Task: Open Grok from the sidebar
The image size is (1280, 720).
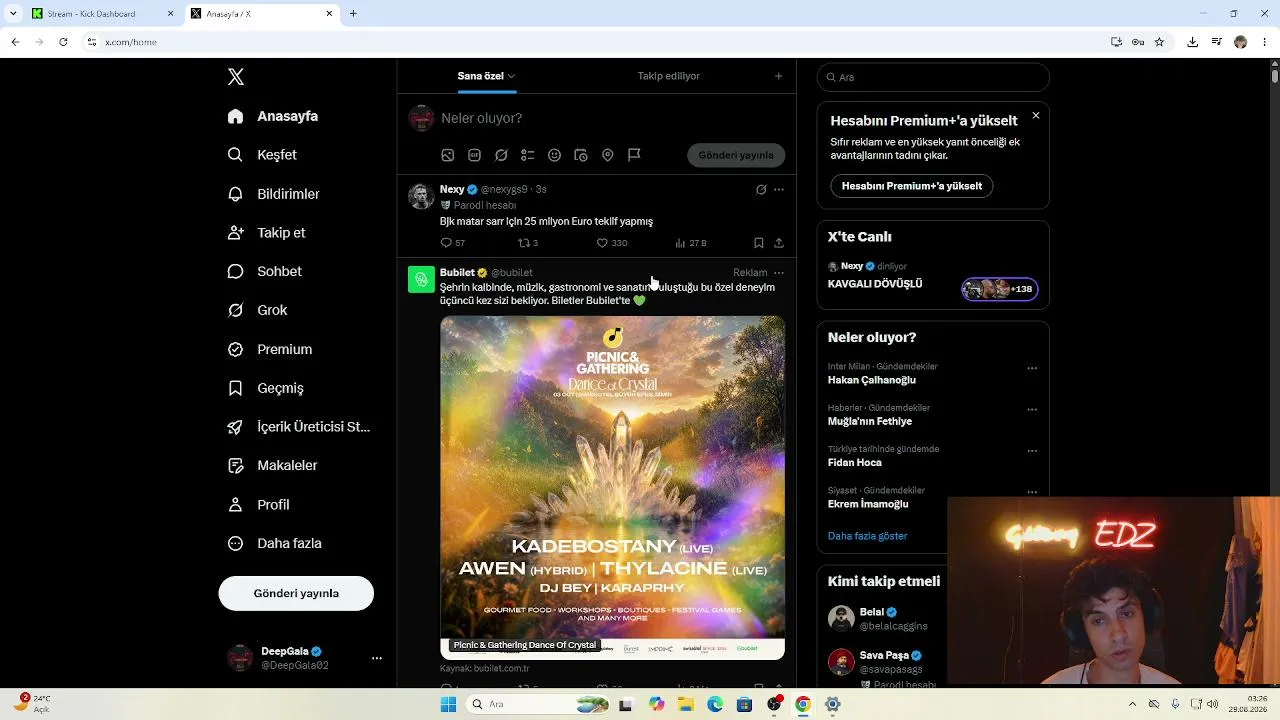Action: click(x=258, y=310)
